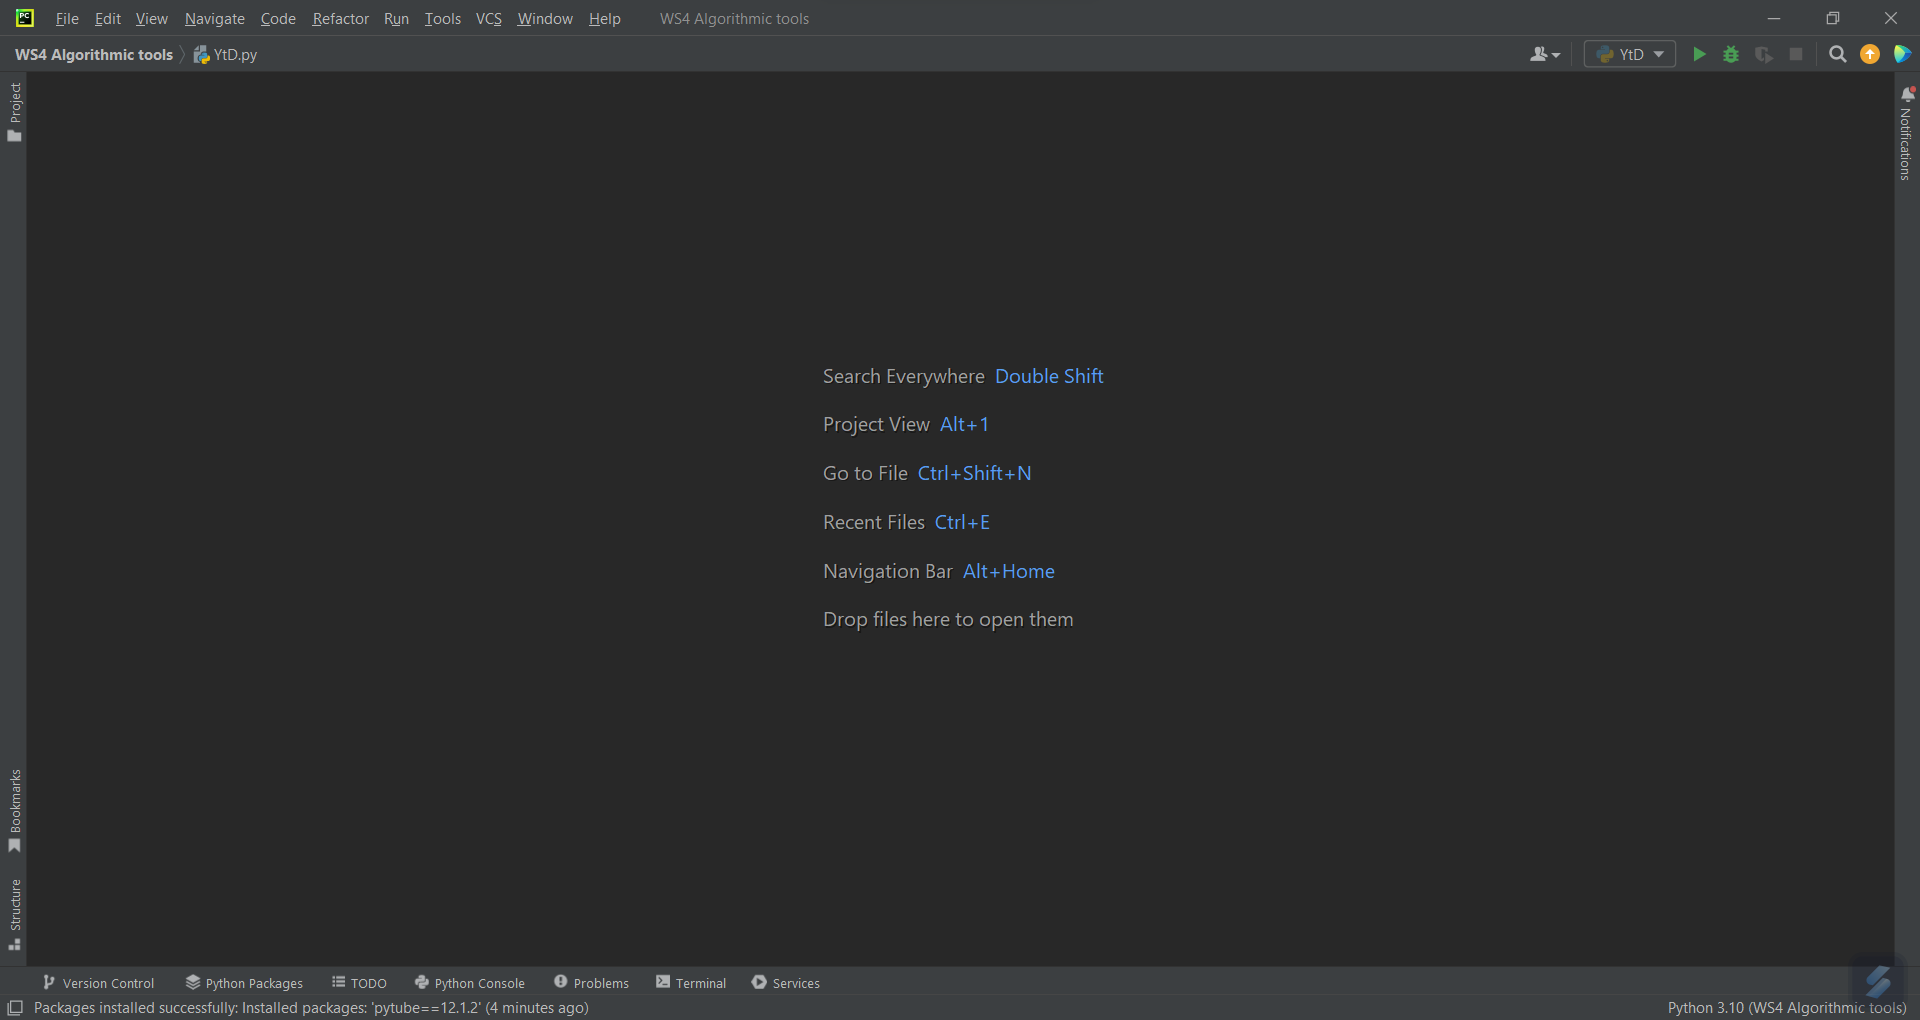Open the Run menu
Image resolution: width=1920 pixels, height=1020 pixels.
[397, 19]
